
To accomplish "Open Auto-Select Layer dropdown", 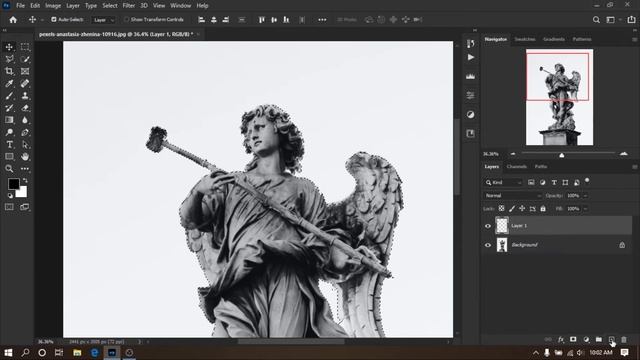I will 104,20.
